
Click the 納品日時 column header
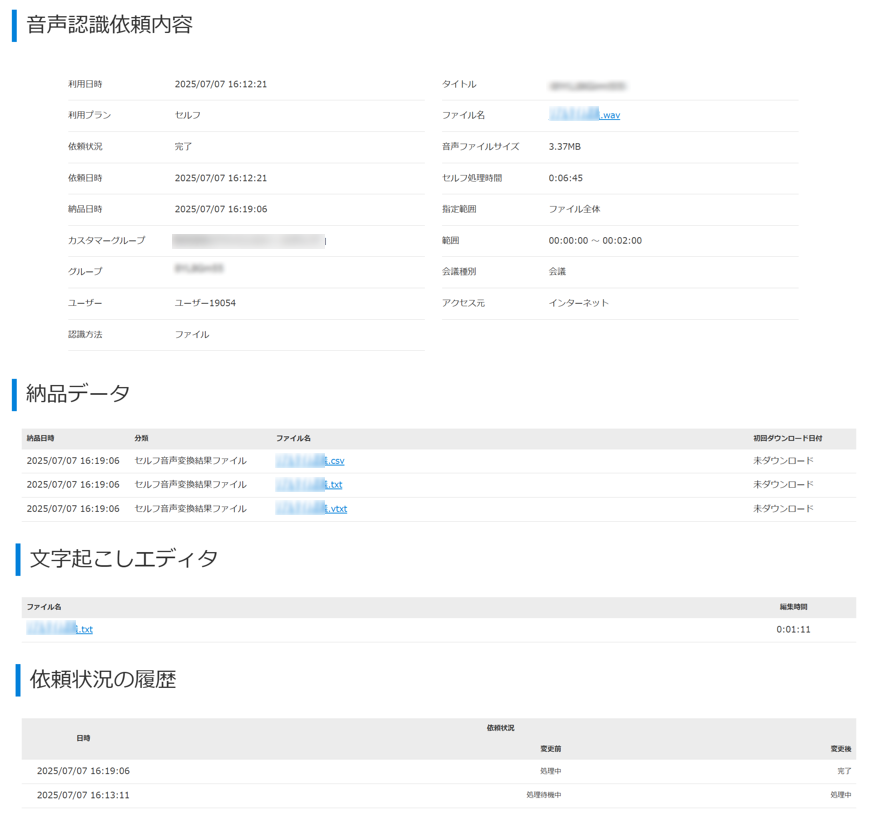(41, 439)
